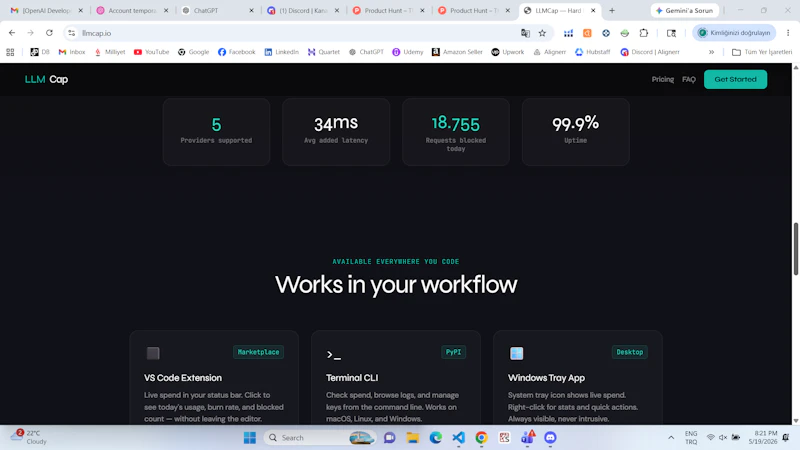This screenshot has width=800, height=450.
Task: Click the VS Code Extension title
Action: click(x=183, y=378)
